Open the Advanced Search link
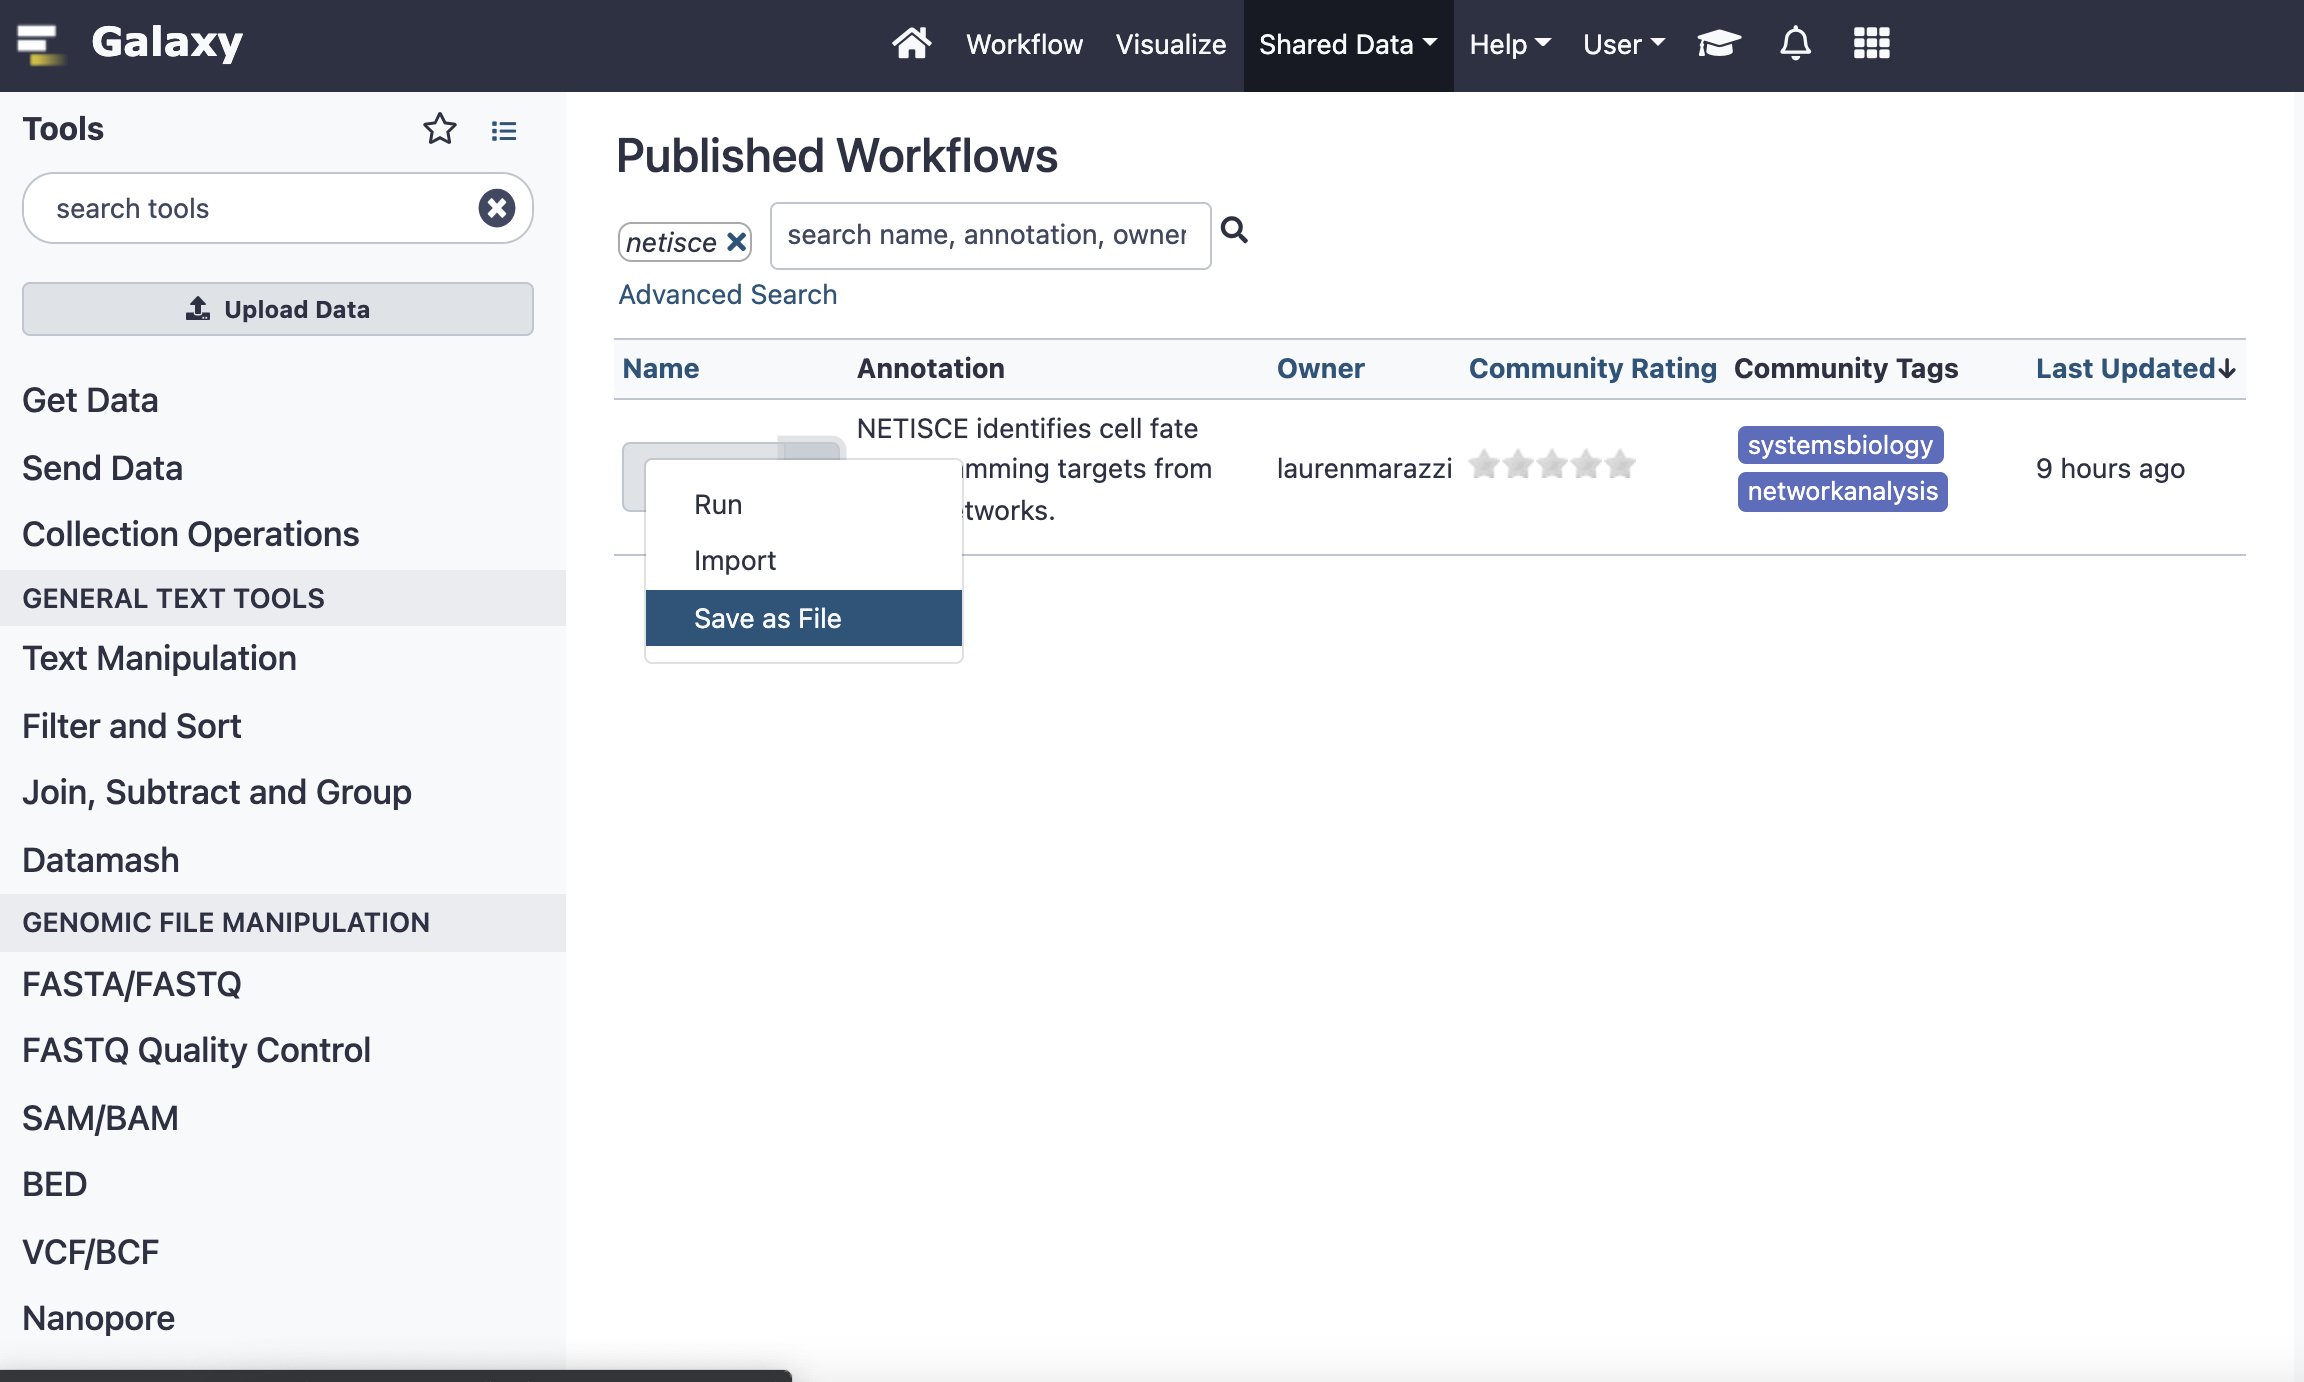 (727, 295)
